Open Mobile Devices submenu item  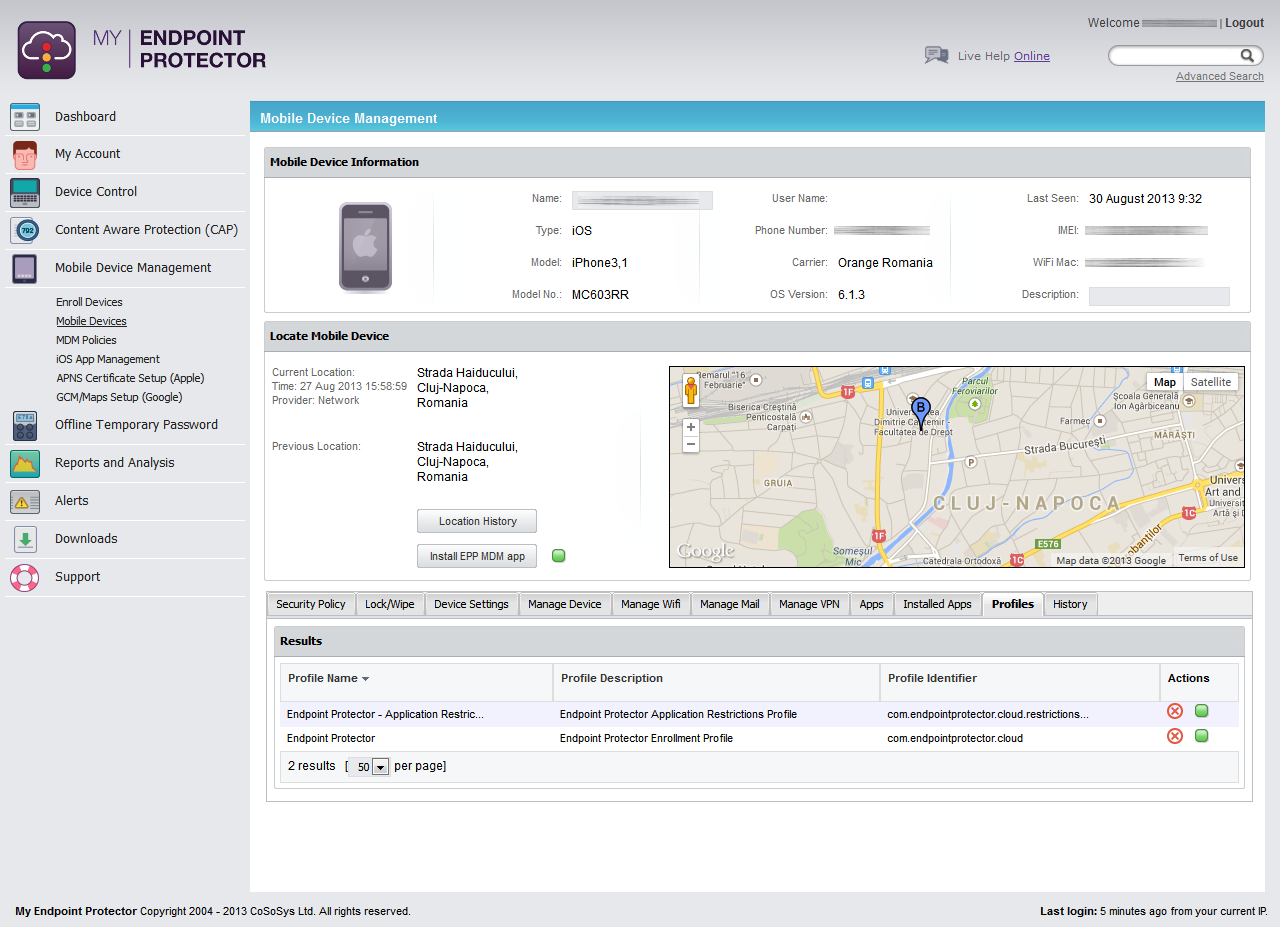point(91,321)
